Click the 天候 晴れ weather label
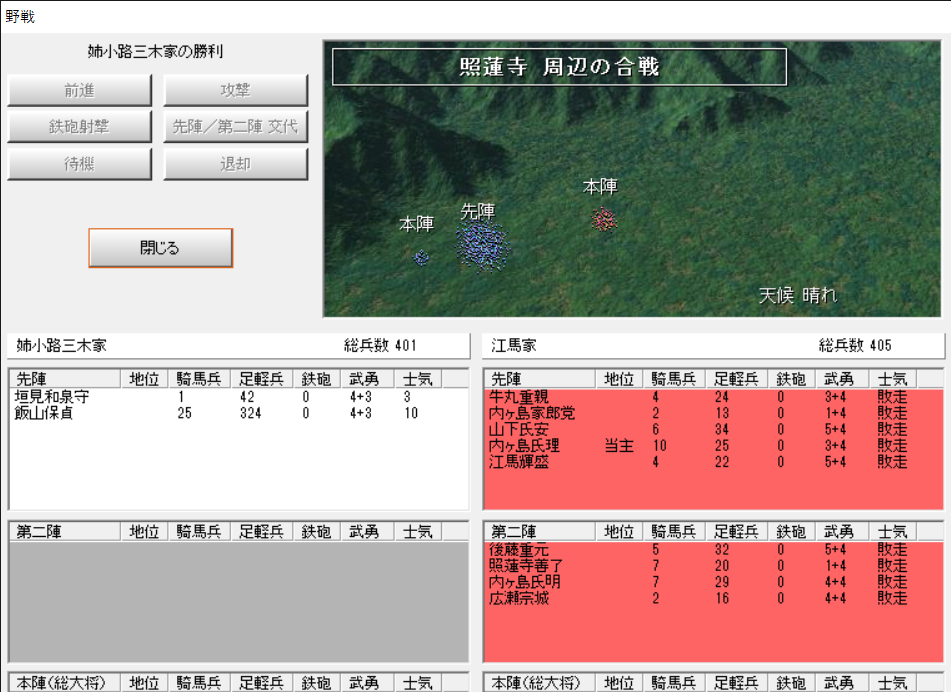951x692 pixels. [x=797, y=295]
